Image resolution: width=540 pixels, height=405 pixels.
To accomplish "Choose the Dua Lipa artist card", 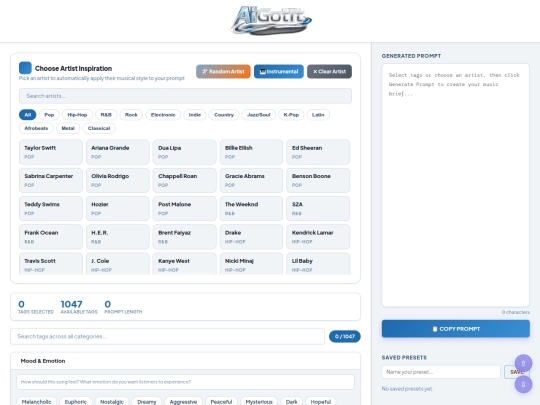I will 185,152.
